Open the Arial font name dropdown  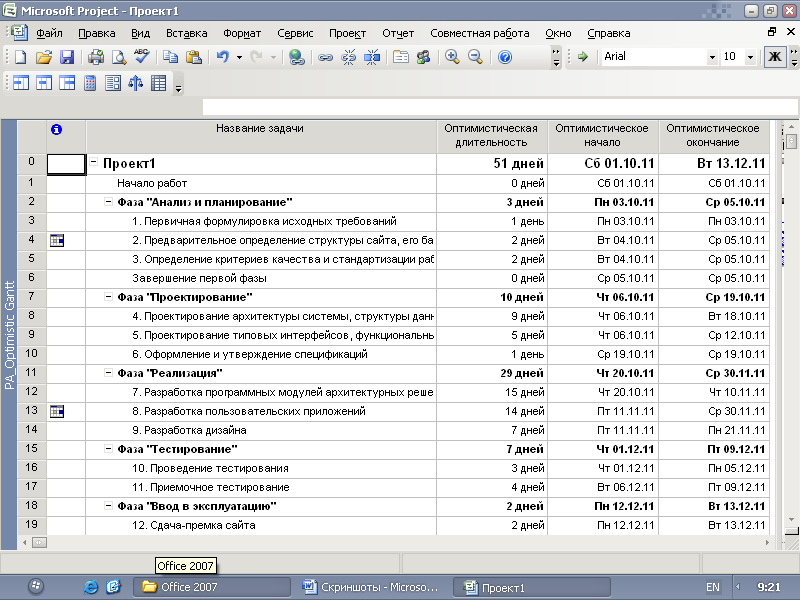point(712,57)
